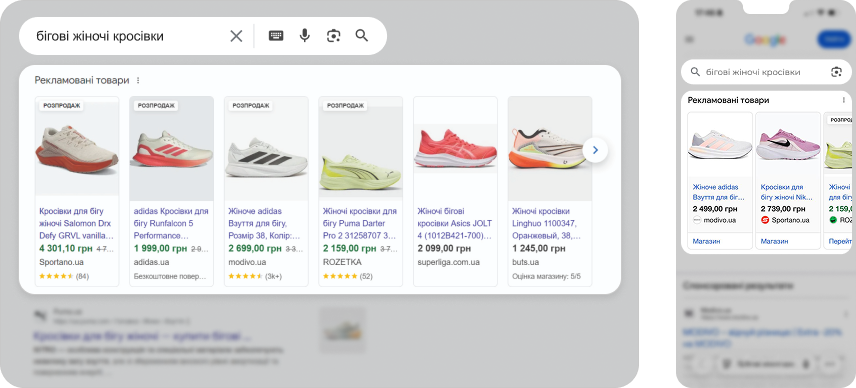Image resolution: width=856 pixels, height=388 pixels.
Task: Click the 1 999,00 грн price
Action: (160, 249)
